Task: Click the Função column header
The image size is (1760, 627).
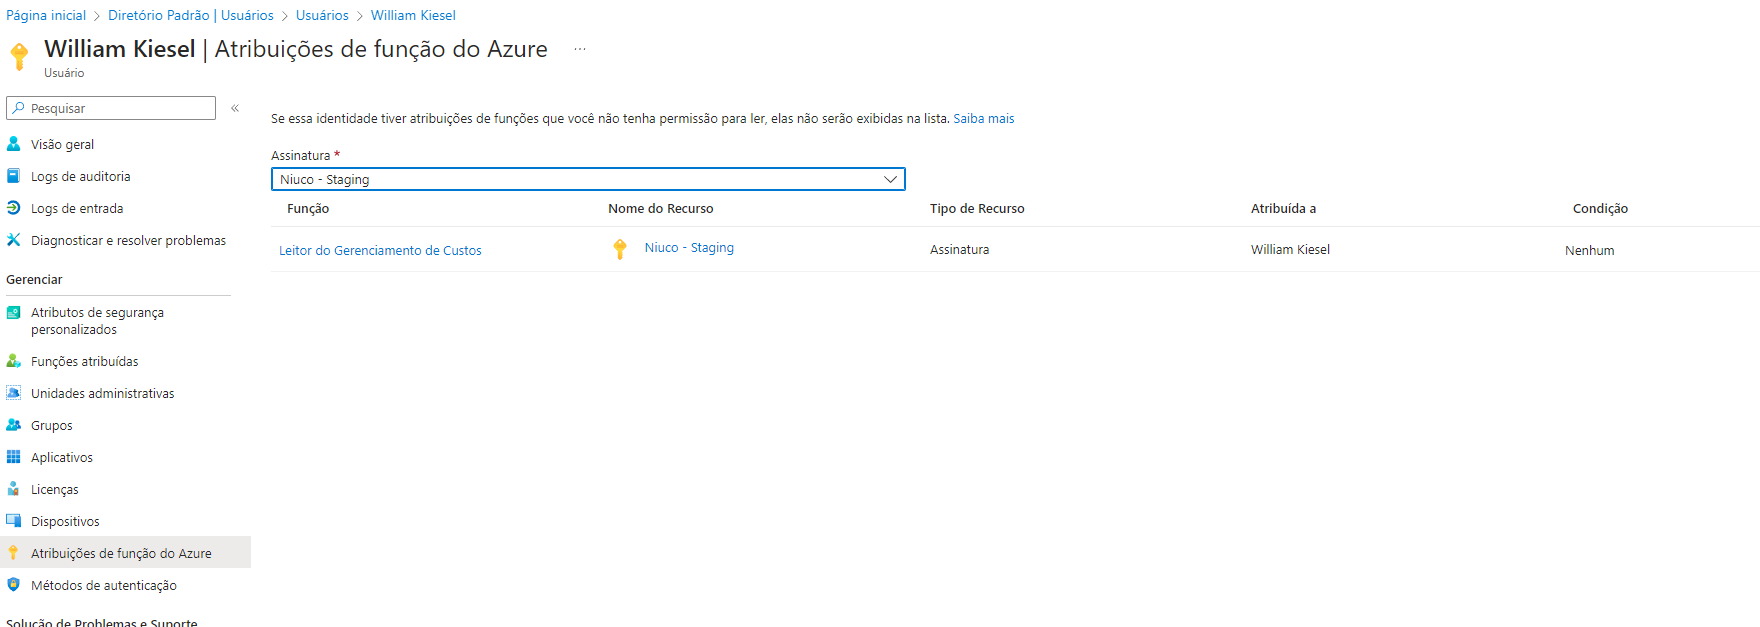Action: point(308,208)
